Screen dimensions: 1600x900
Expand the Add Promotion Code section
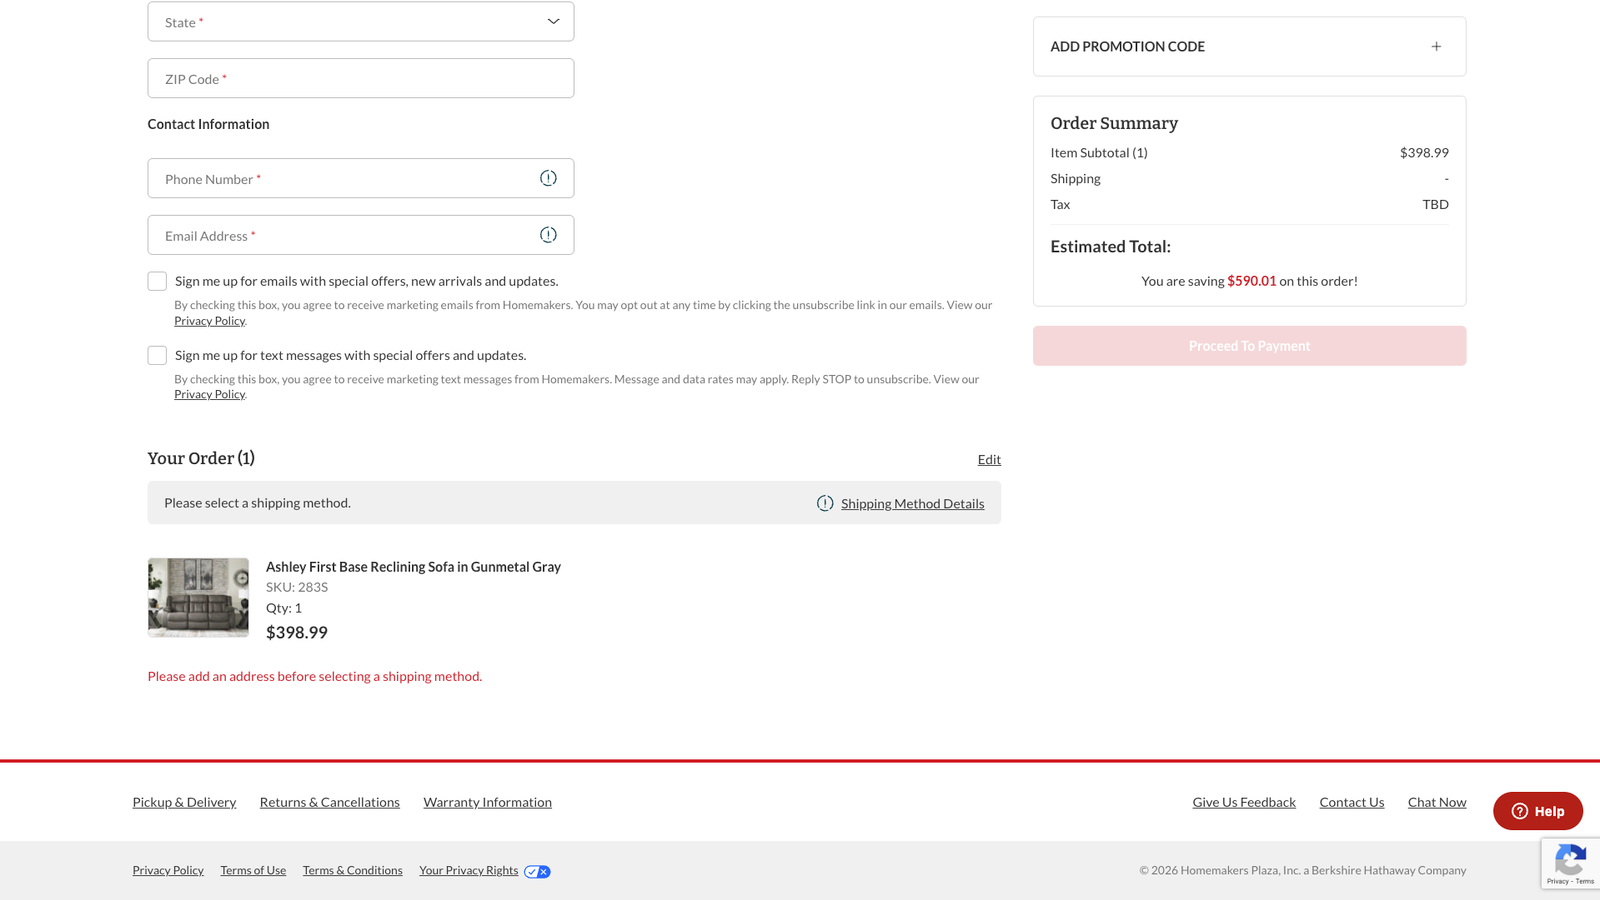pyautogui.click(x=1128, y=47)
